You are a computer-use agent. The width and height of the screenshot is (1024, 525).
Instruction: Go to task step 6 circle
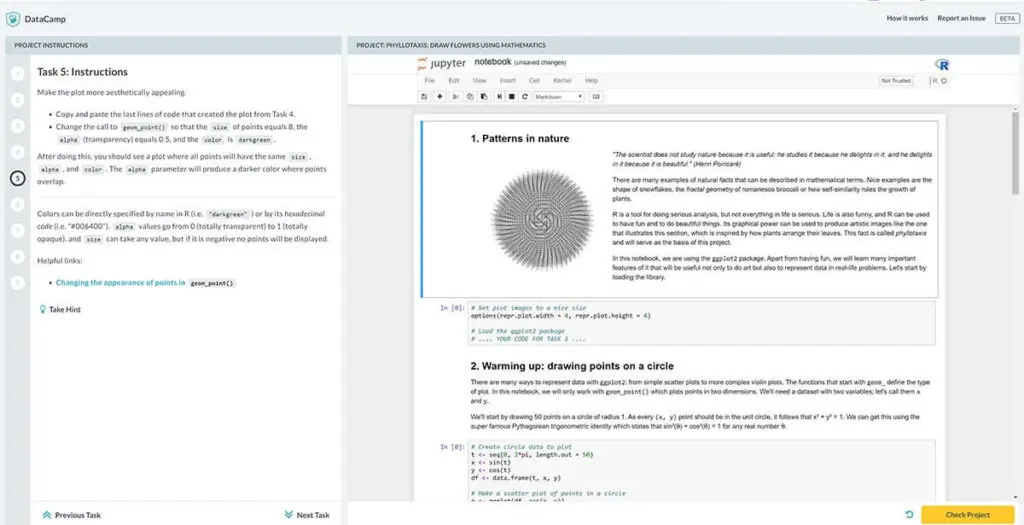(x=18, y=204)
